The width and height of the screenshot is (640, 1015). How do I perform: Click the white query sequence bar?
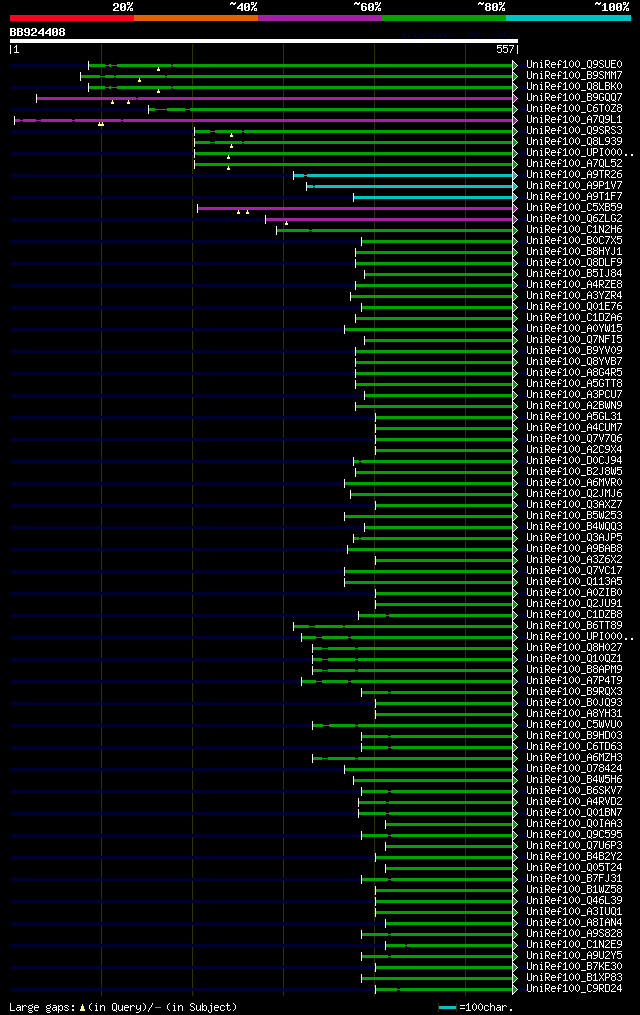(263, 41)
